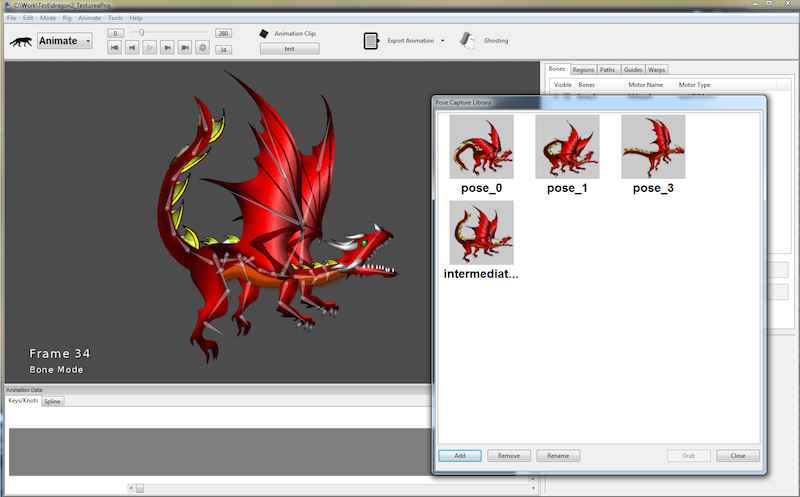
Task: Click the Animation Clip diamond icon
Action: point(264,33)
